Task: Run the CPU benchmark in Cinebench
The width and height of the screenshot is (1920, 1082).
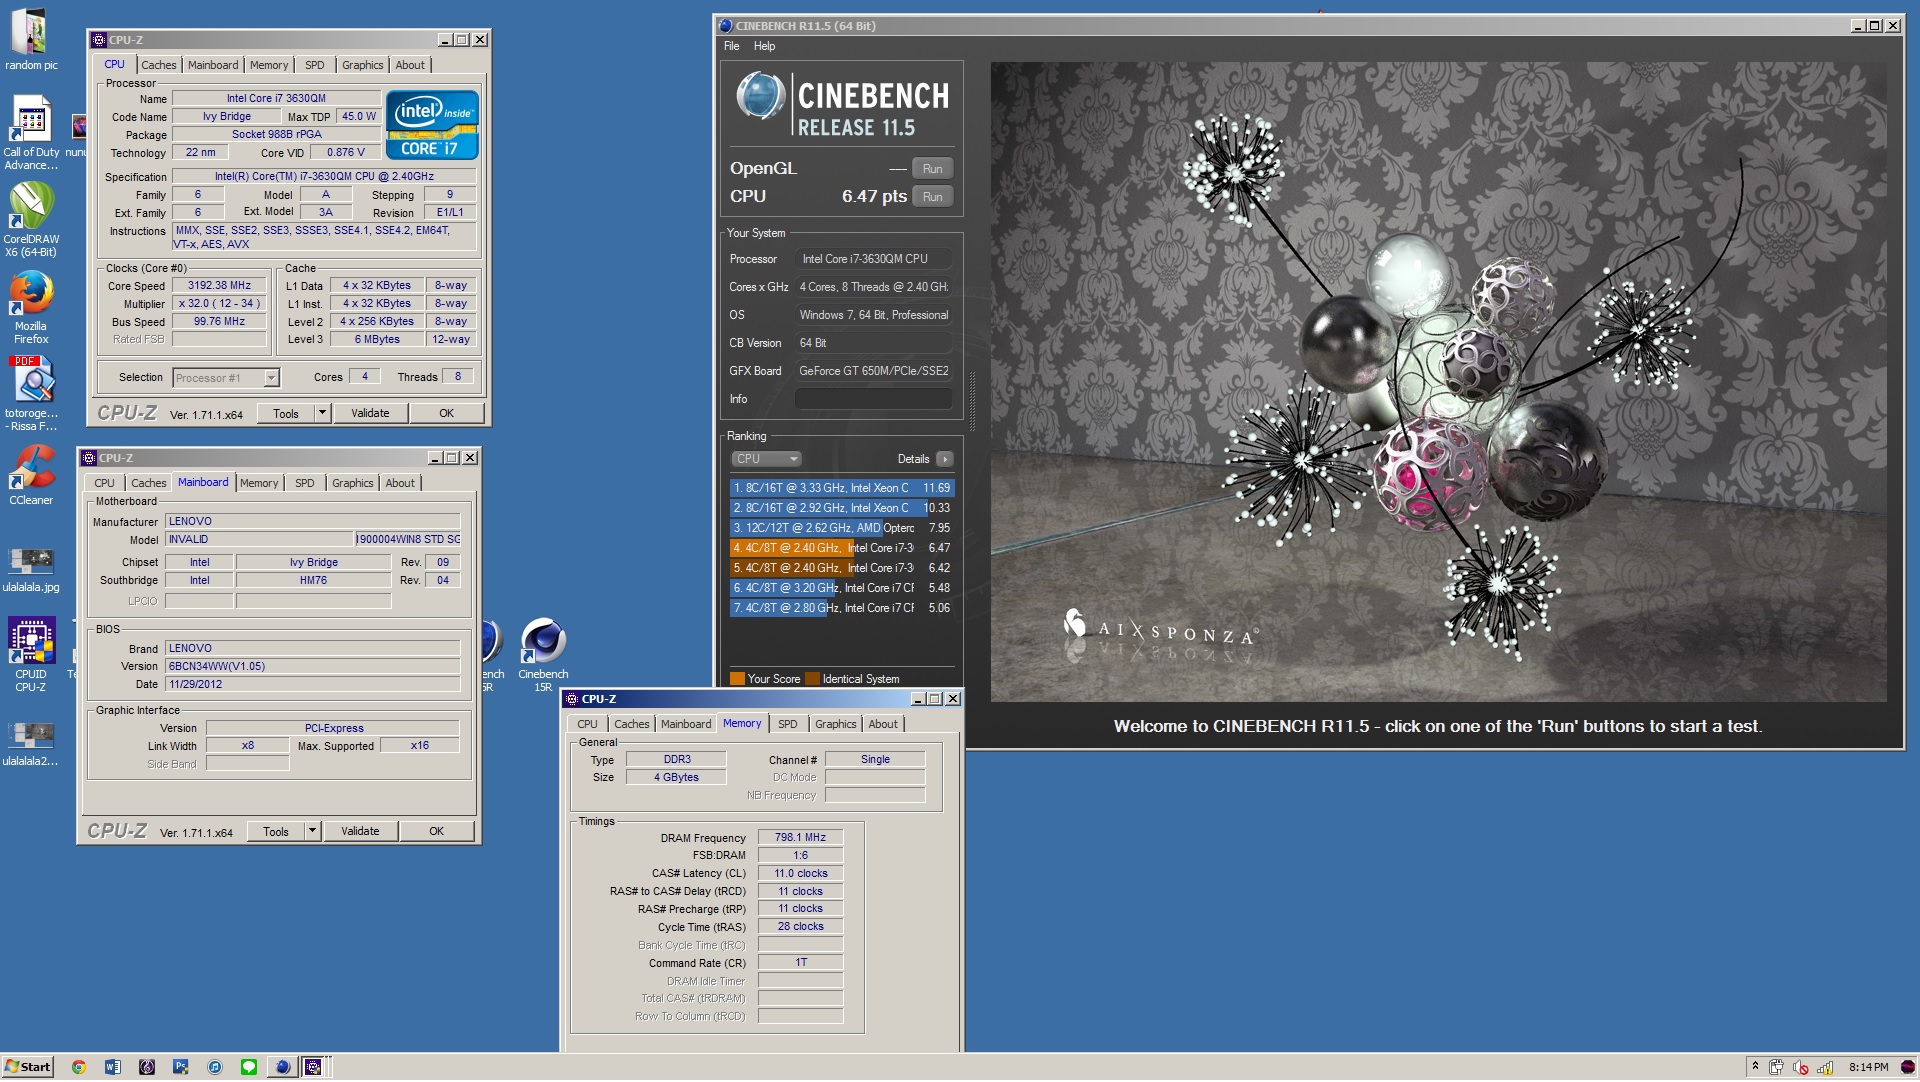Action: point(933,197)
